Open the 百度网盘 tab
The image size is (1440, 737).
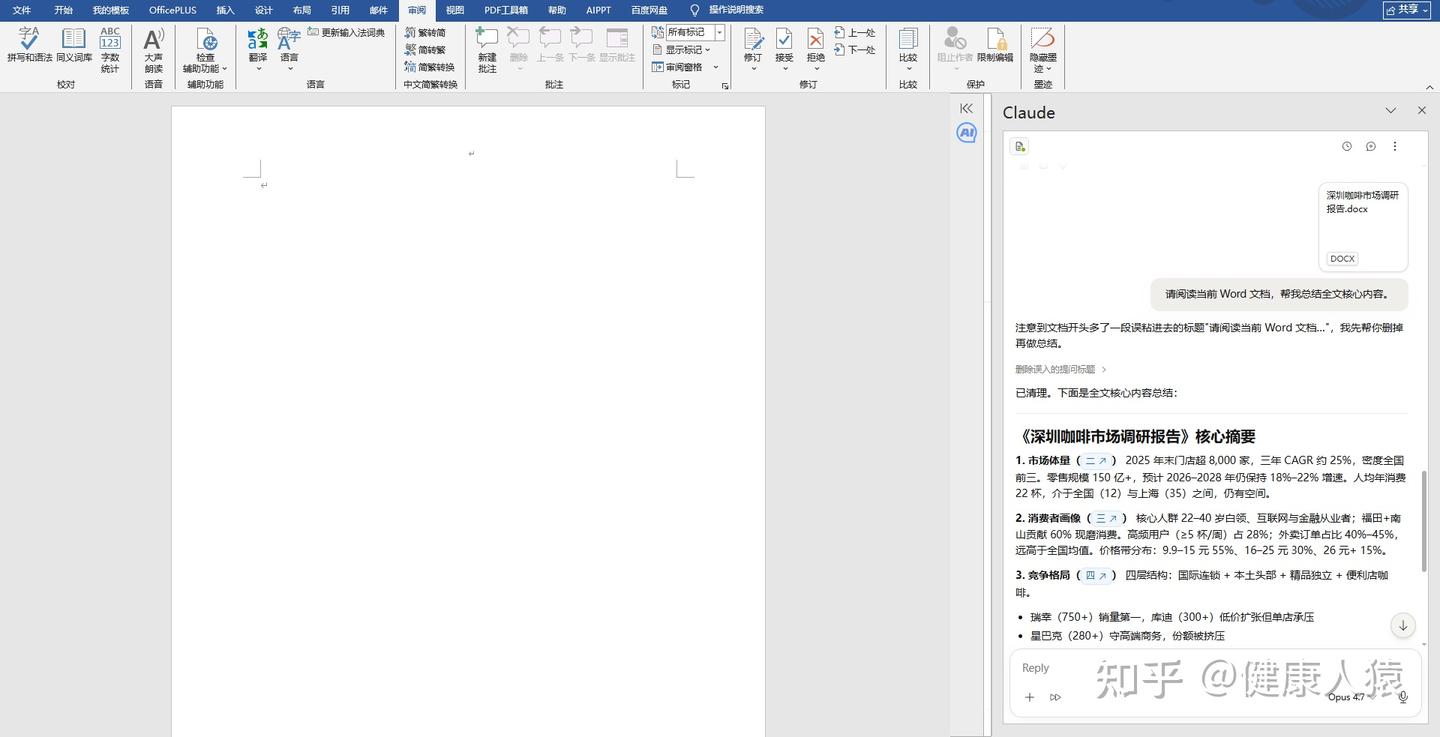click(x=649, y=10)
